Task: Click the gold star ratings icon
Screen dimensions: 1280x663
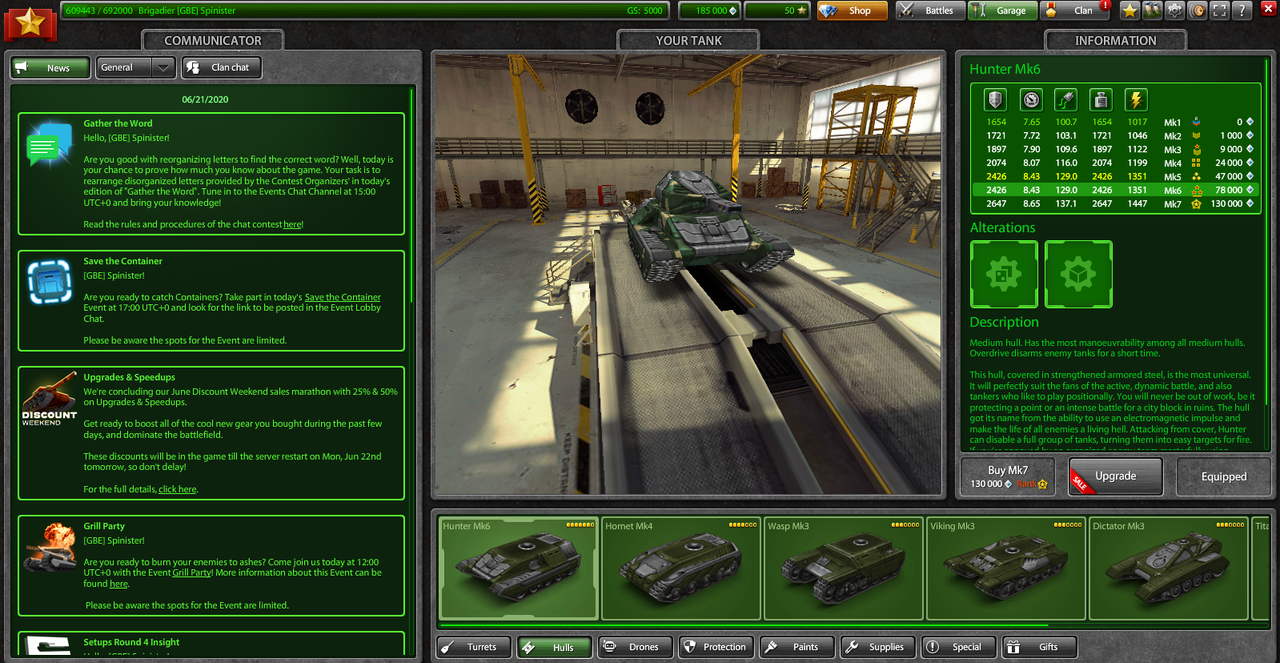Action: (x=1130, y=10)
